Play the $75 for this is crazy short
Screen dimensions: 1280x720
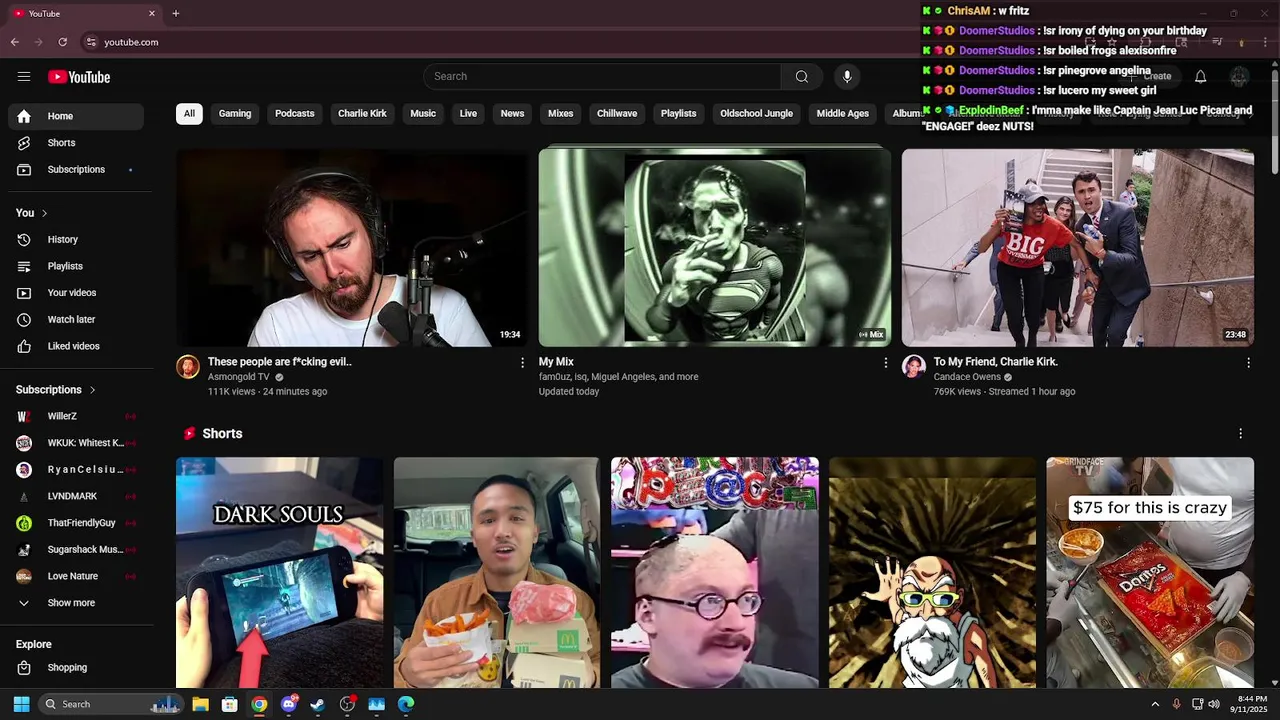(x=1150, y=573)
